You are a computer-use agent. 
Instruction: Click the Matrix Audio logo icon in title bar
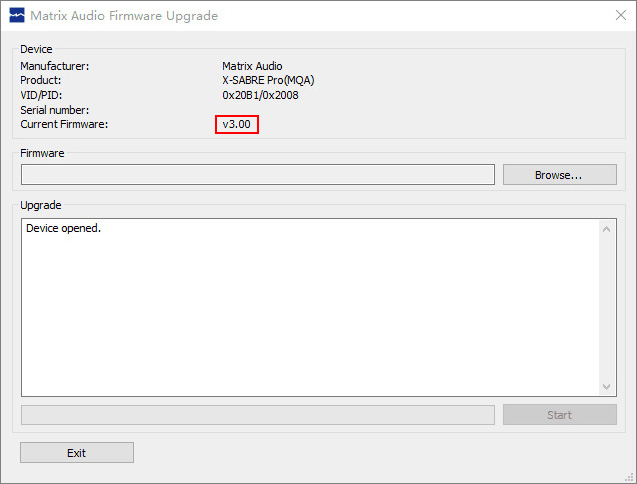click(x=17, y=15)
